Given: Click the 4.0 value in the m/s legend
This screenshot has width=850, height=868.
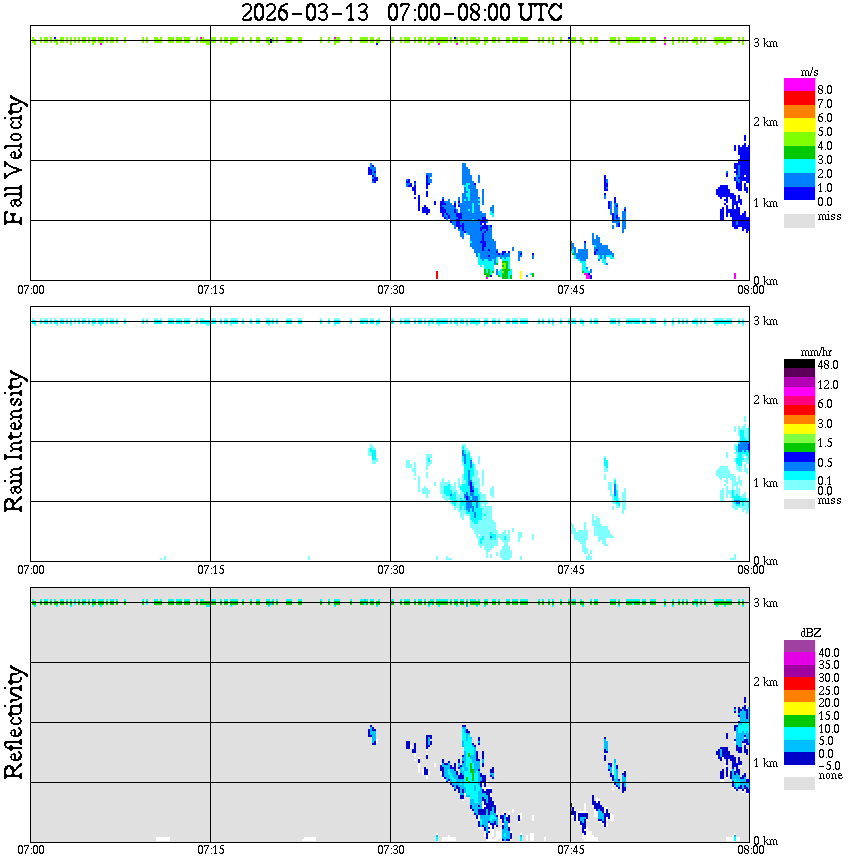Looking at the screenshot, I should [825, 146].
